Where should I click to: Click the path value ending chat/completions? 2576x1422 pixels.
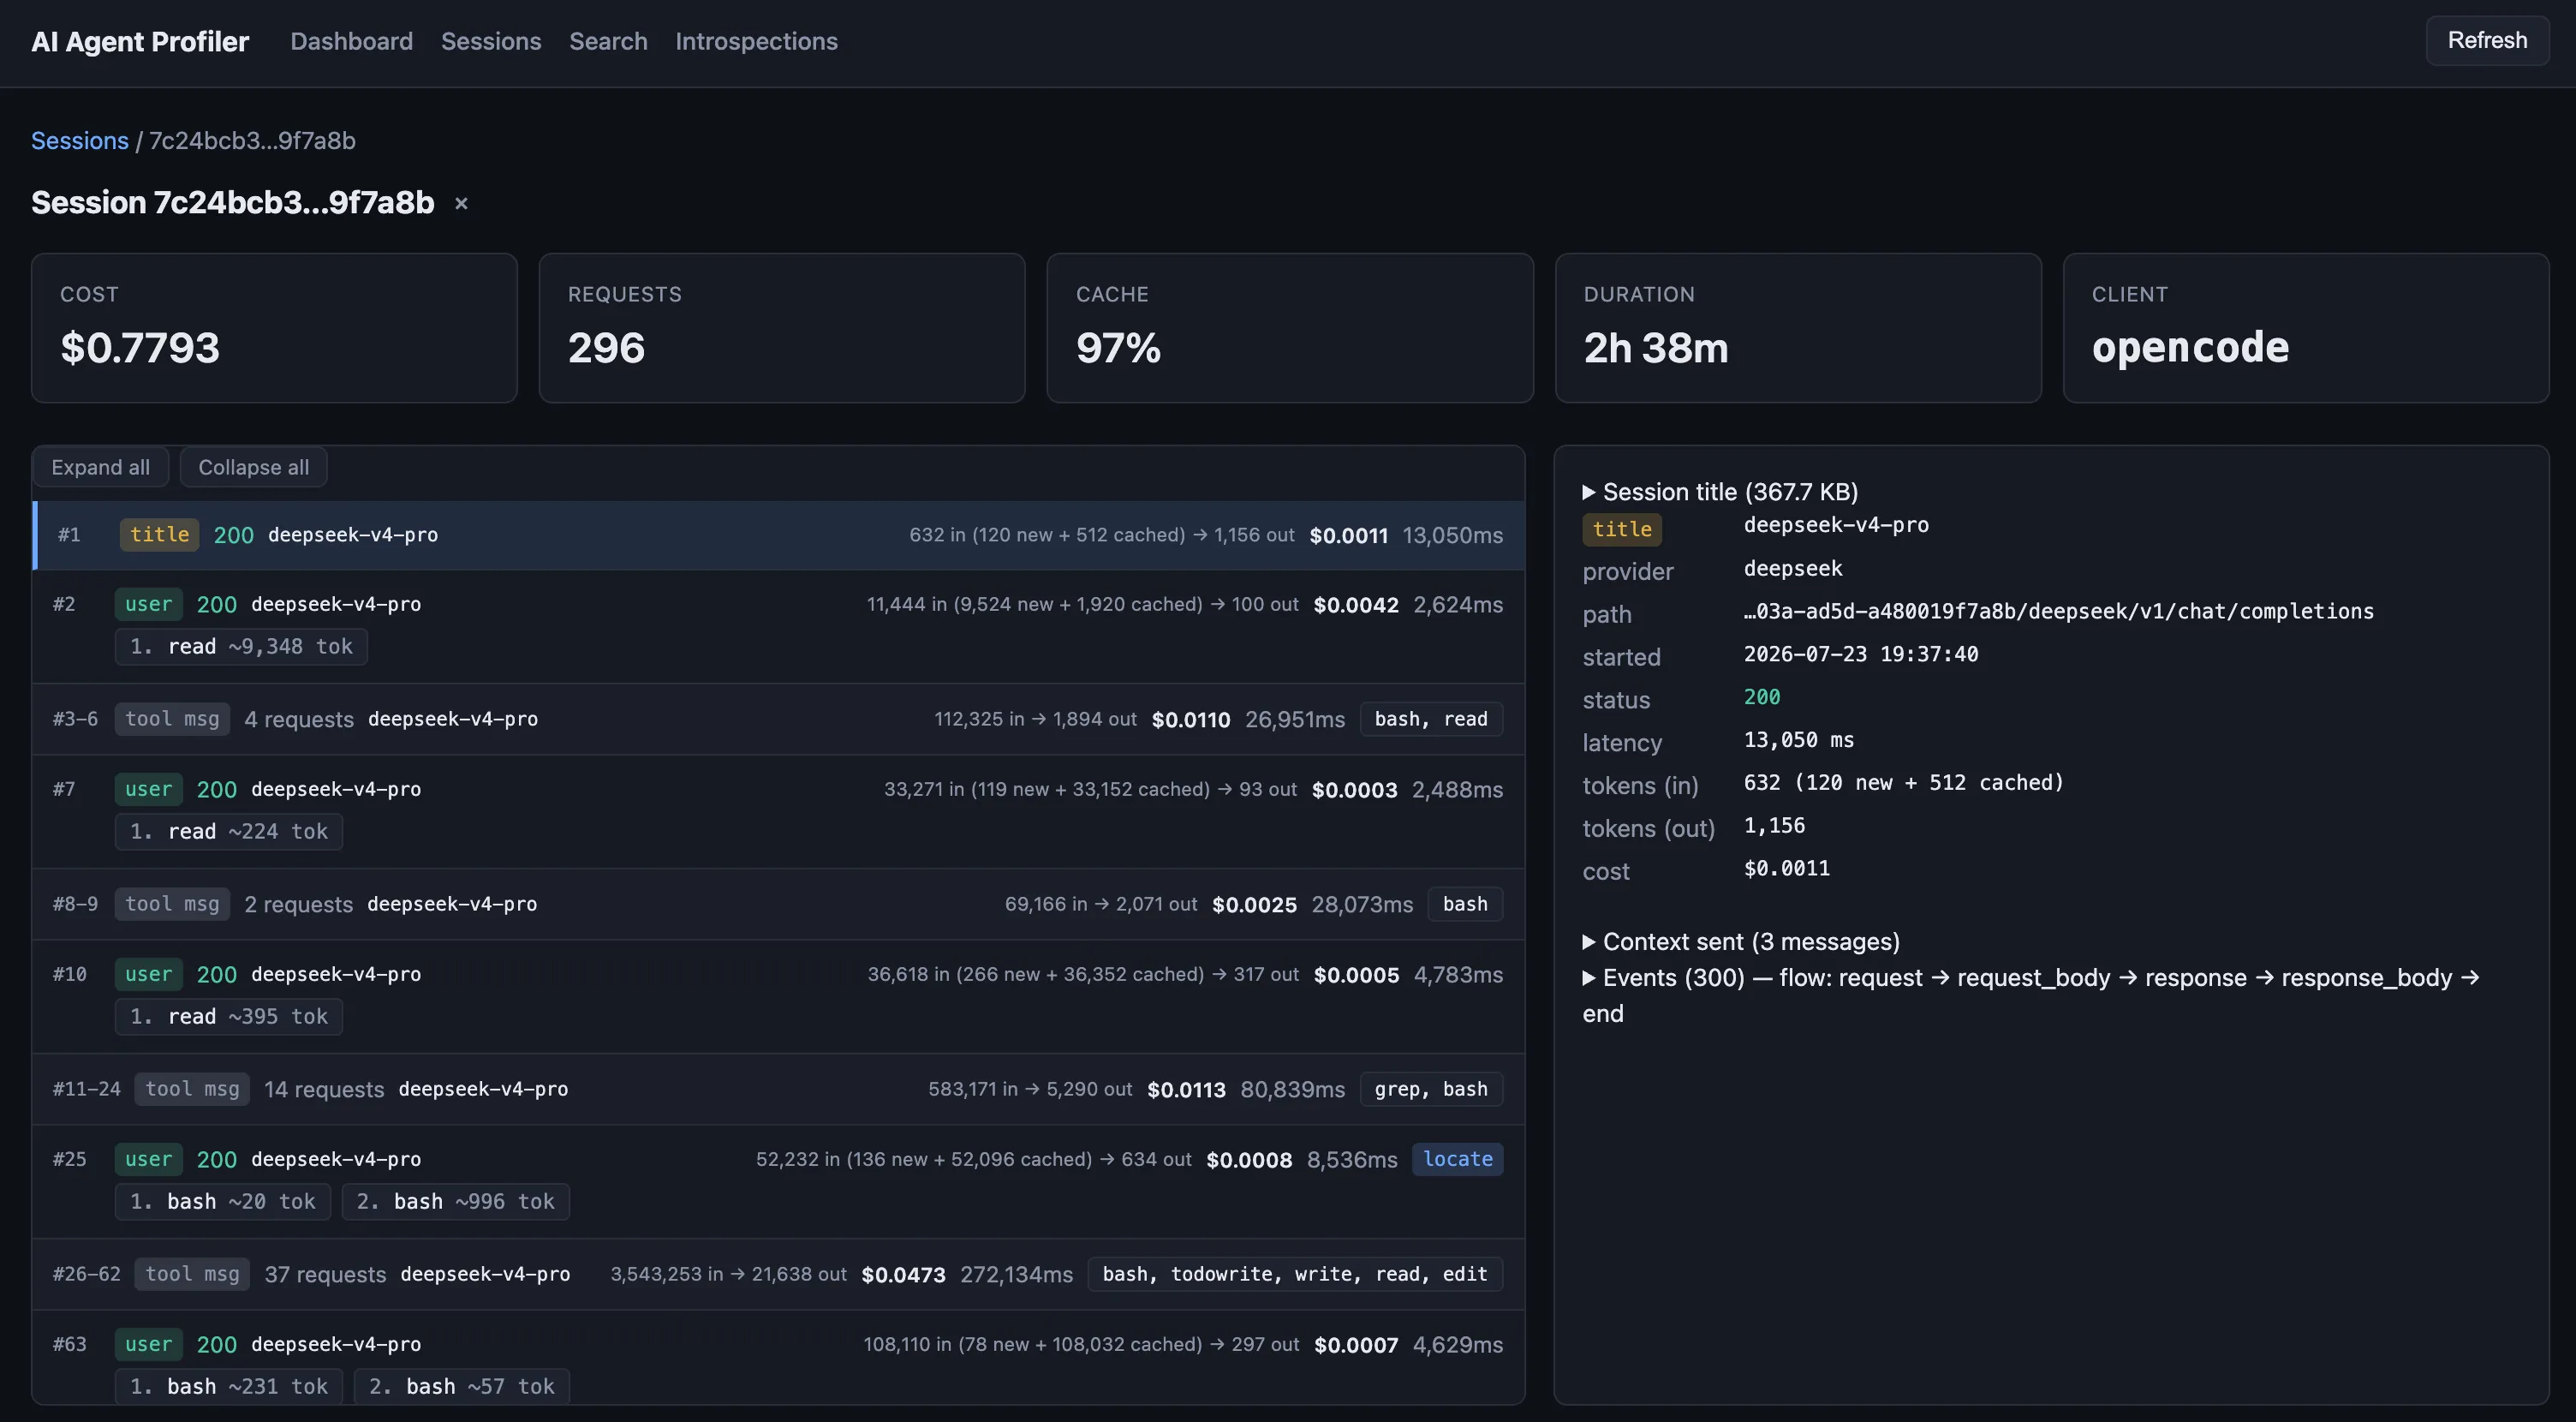point(2058,611)
